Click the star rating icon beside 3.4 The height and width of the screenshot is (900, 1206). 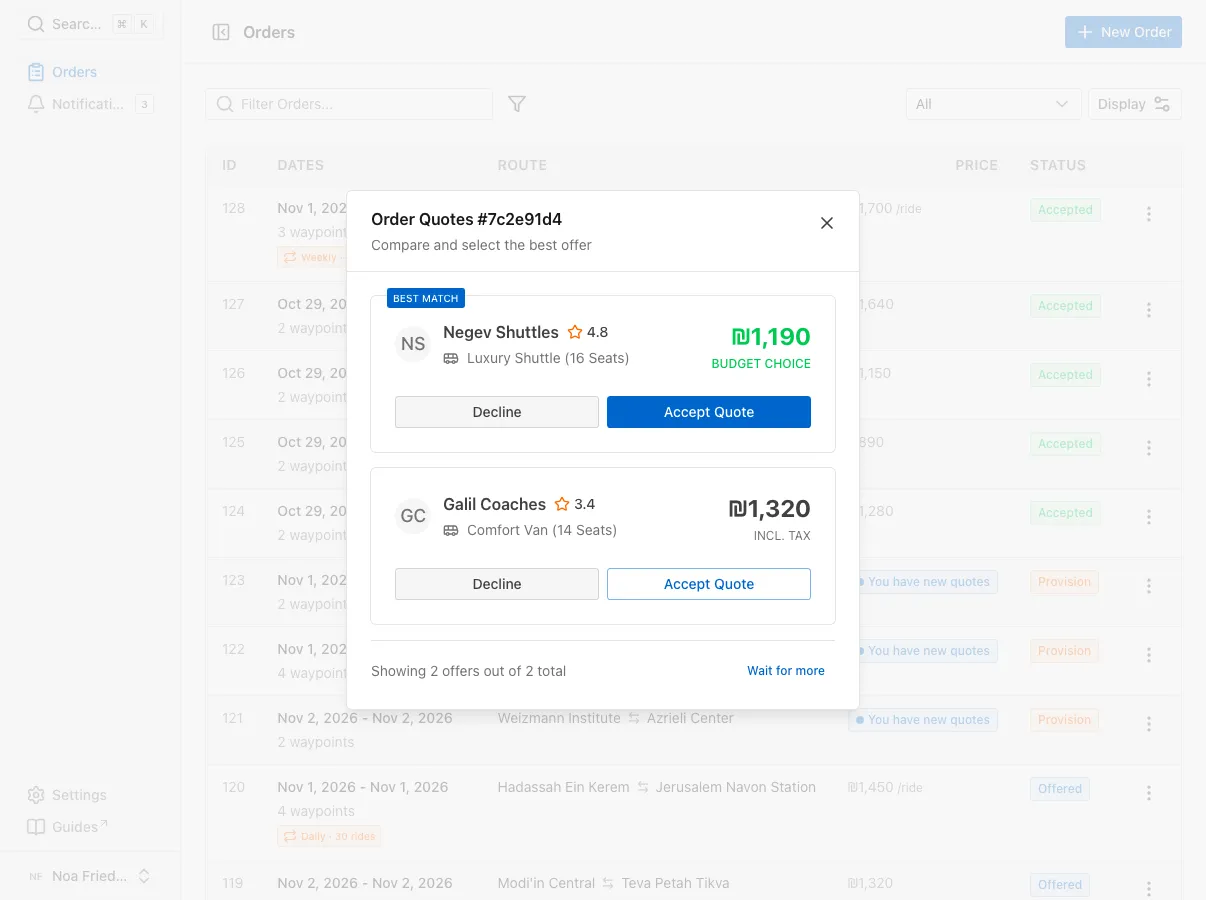562,504
